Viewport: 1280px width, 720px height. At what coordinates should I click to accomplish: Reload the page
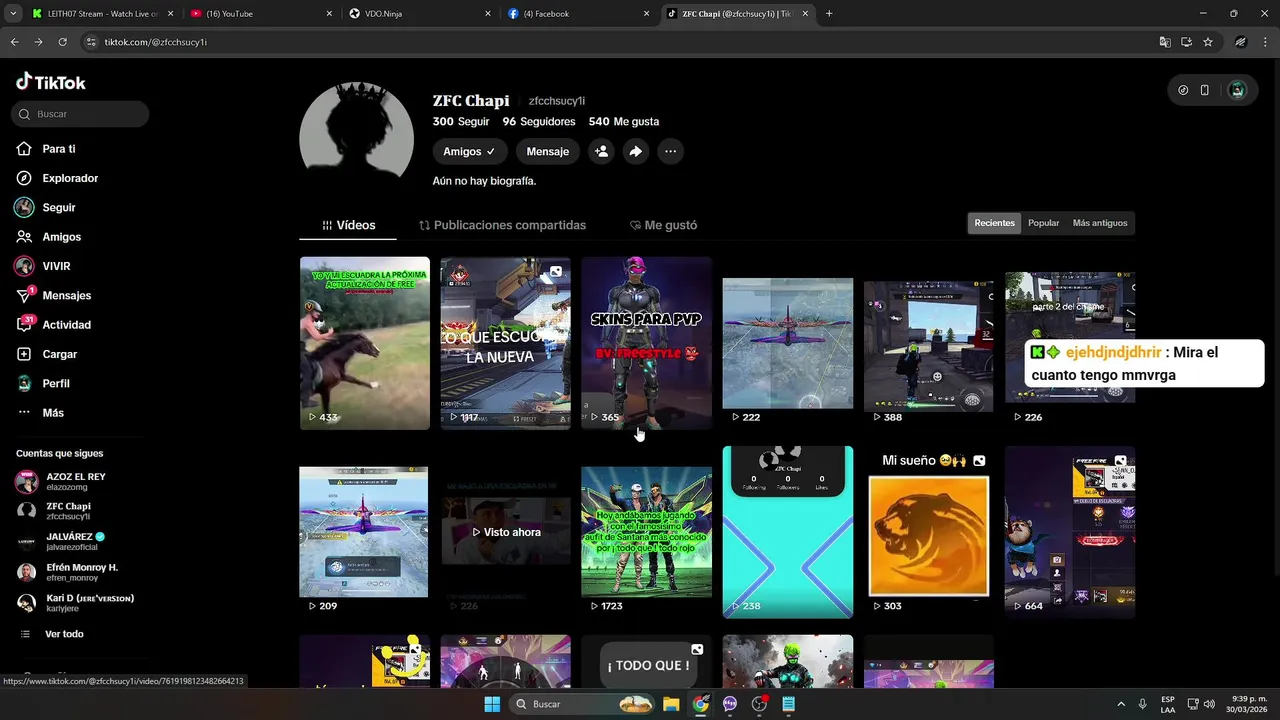[62, 42]
